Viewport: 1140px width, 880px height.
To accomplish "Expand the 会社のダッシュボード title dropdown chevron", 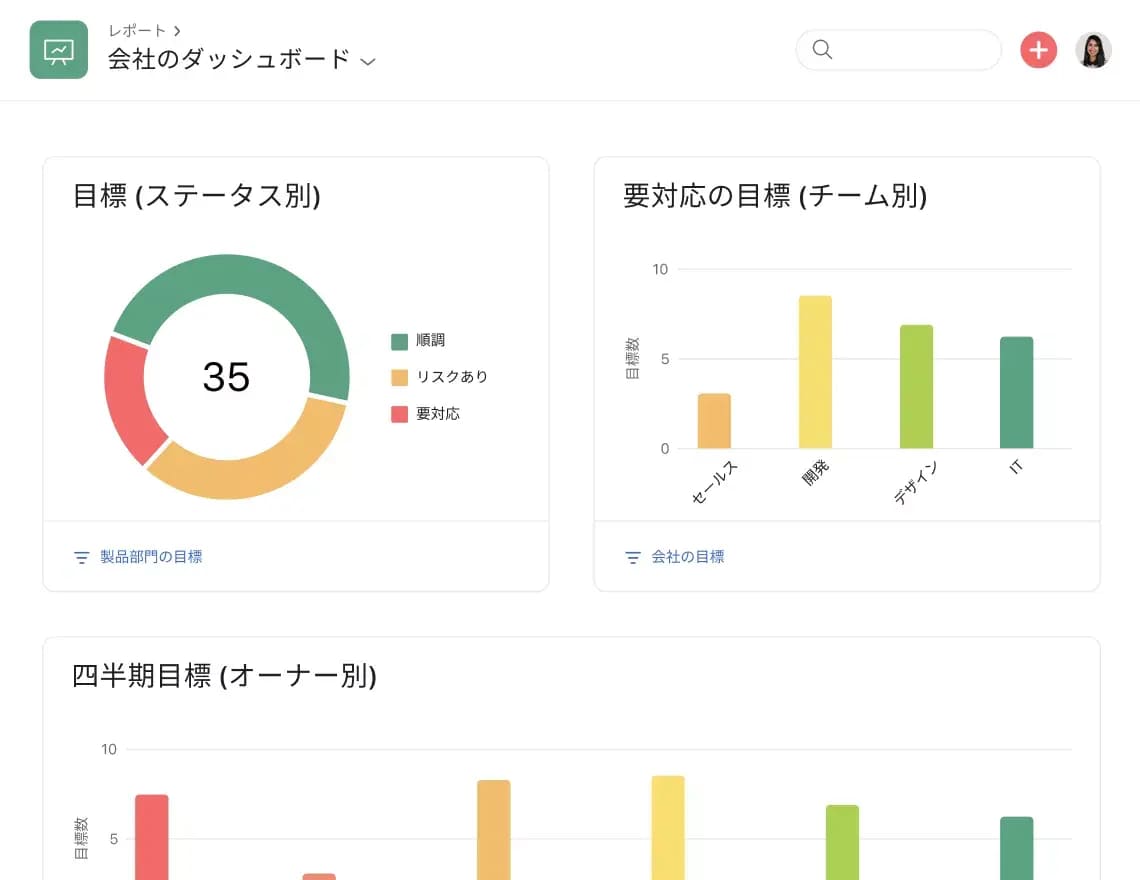I will click(x=368, y=62).
